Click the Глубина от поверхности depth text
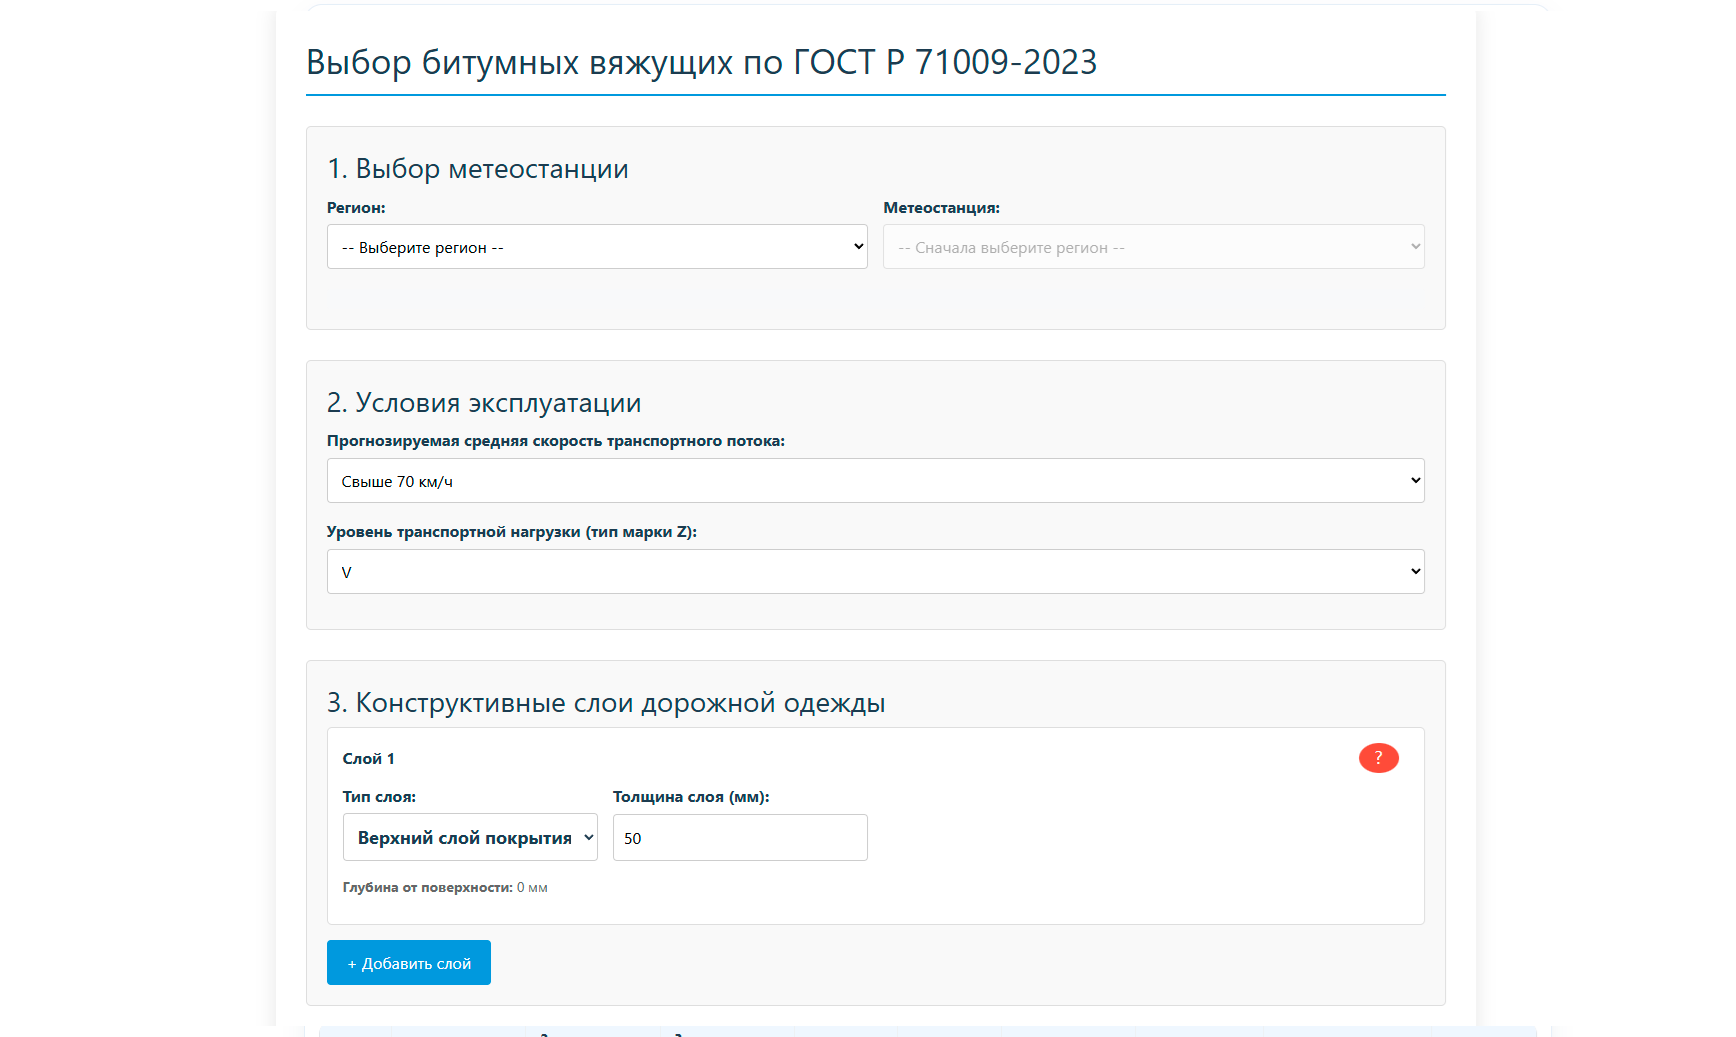1736x1037 pixels. coord(444,888)
